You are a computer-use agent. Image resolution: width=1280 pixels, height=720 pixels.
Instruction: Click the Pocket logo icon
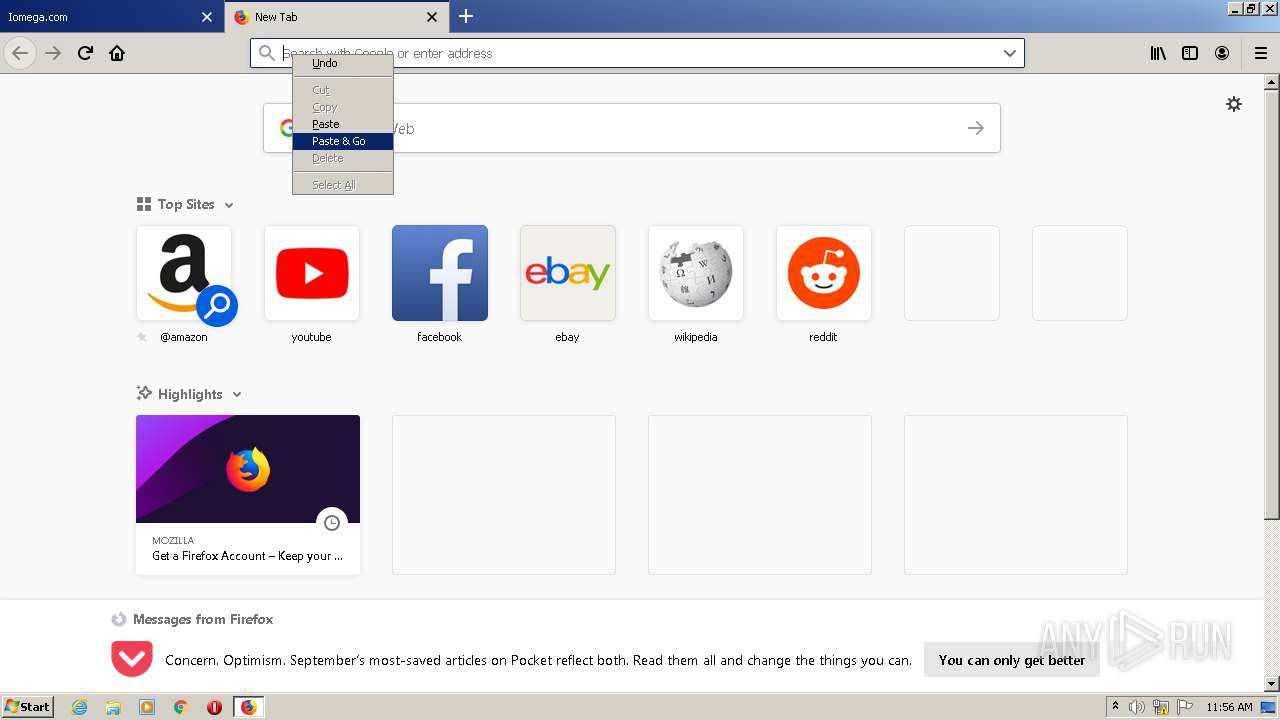pos(132,659)
